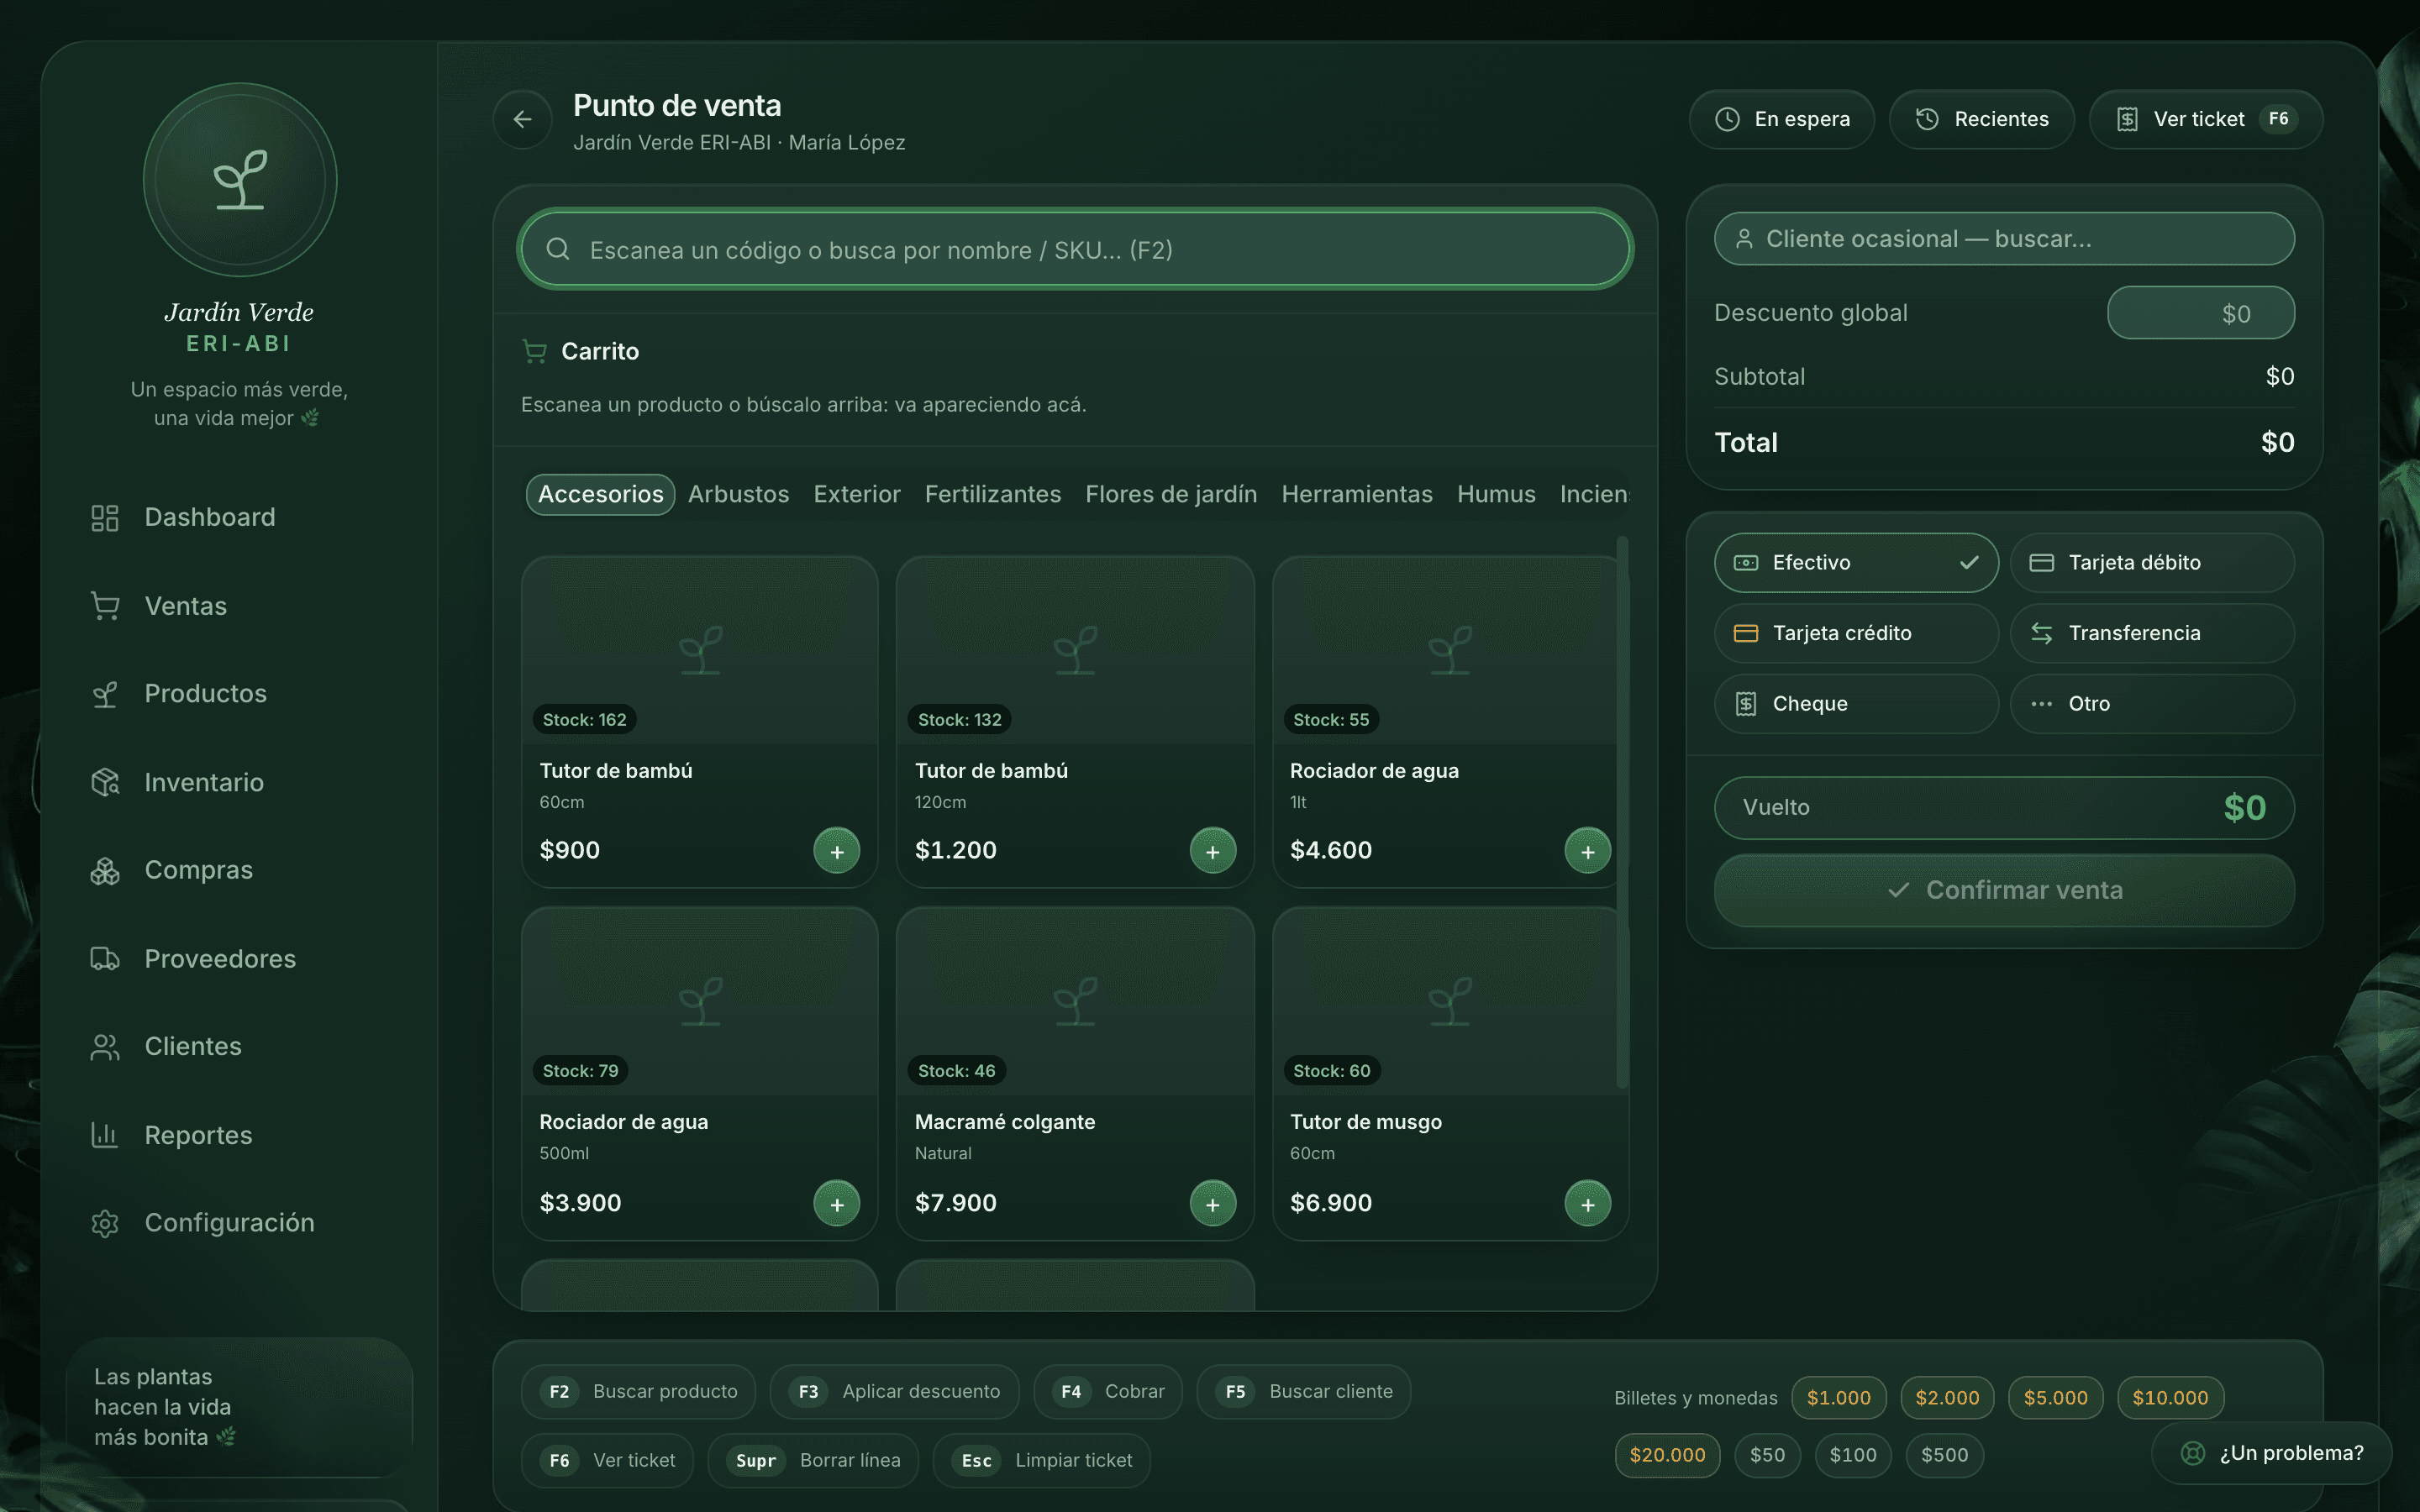Select Tarjeta débito payment method
Image resolution: width=2420 pixels, height=1512 pixels.
tap(2152, 563)
